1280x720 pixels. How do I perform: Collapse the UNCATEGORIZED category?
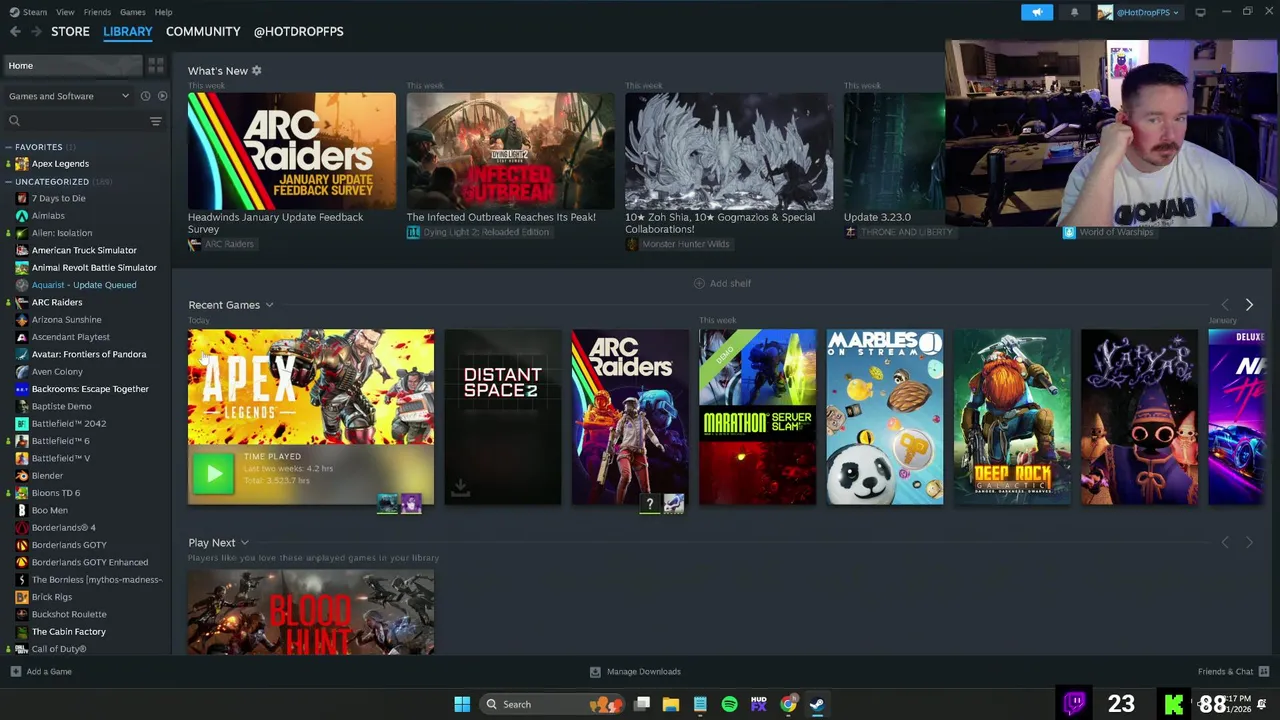tap(8, 182)
